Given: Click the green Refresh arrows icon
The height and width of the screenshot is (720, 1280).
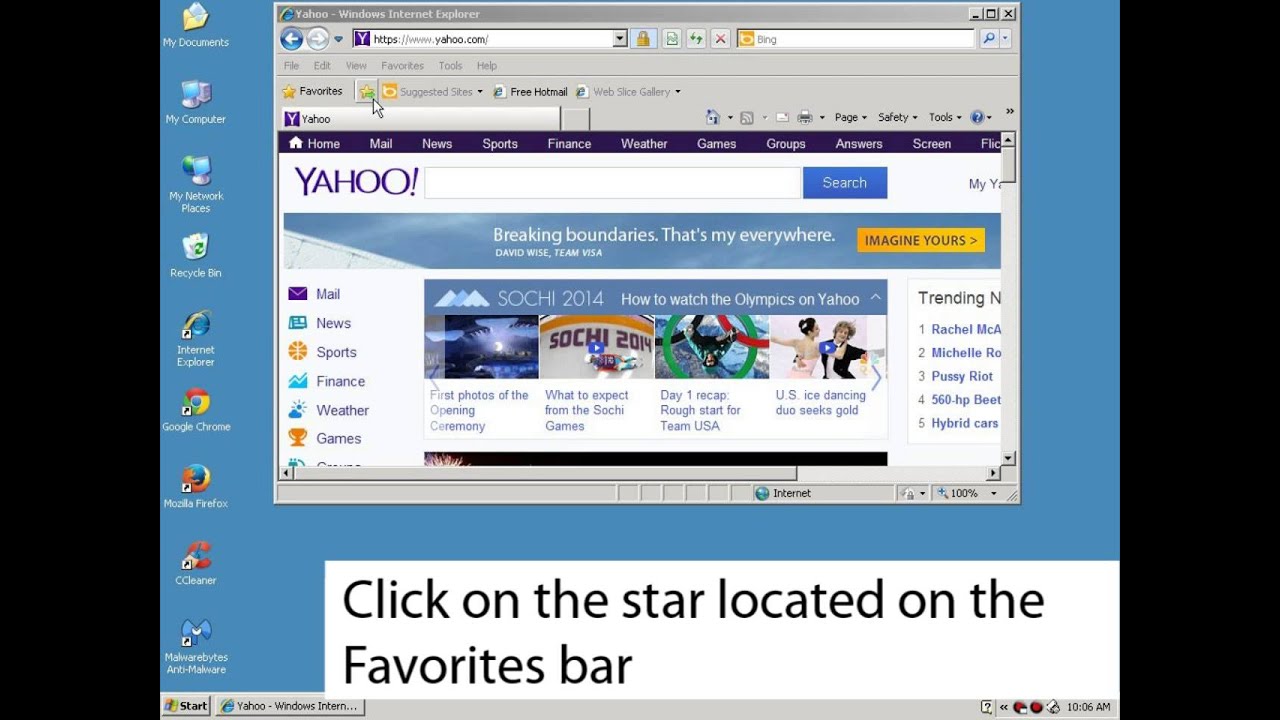Looking at the screenshot, I should click(x=696, y=39).
